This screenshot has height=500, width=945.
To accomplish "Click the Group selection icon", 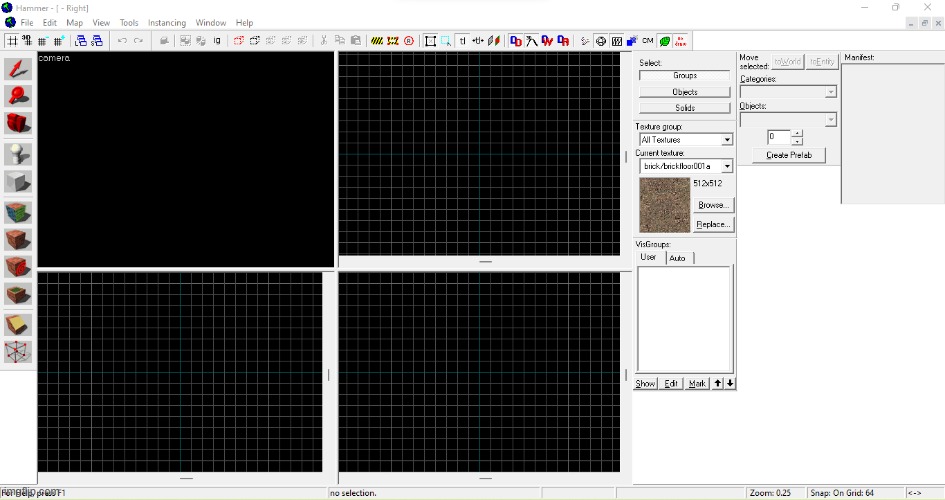I will (x=186, y=41).
